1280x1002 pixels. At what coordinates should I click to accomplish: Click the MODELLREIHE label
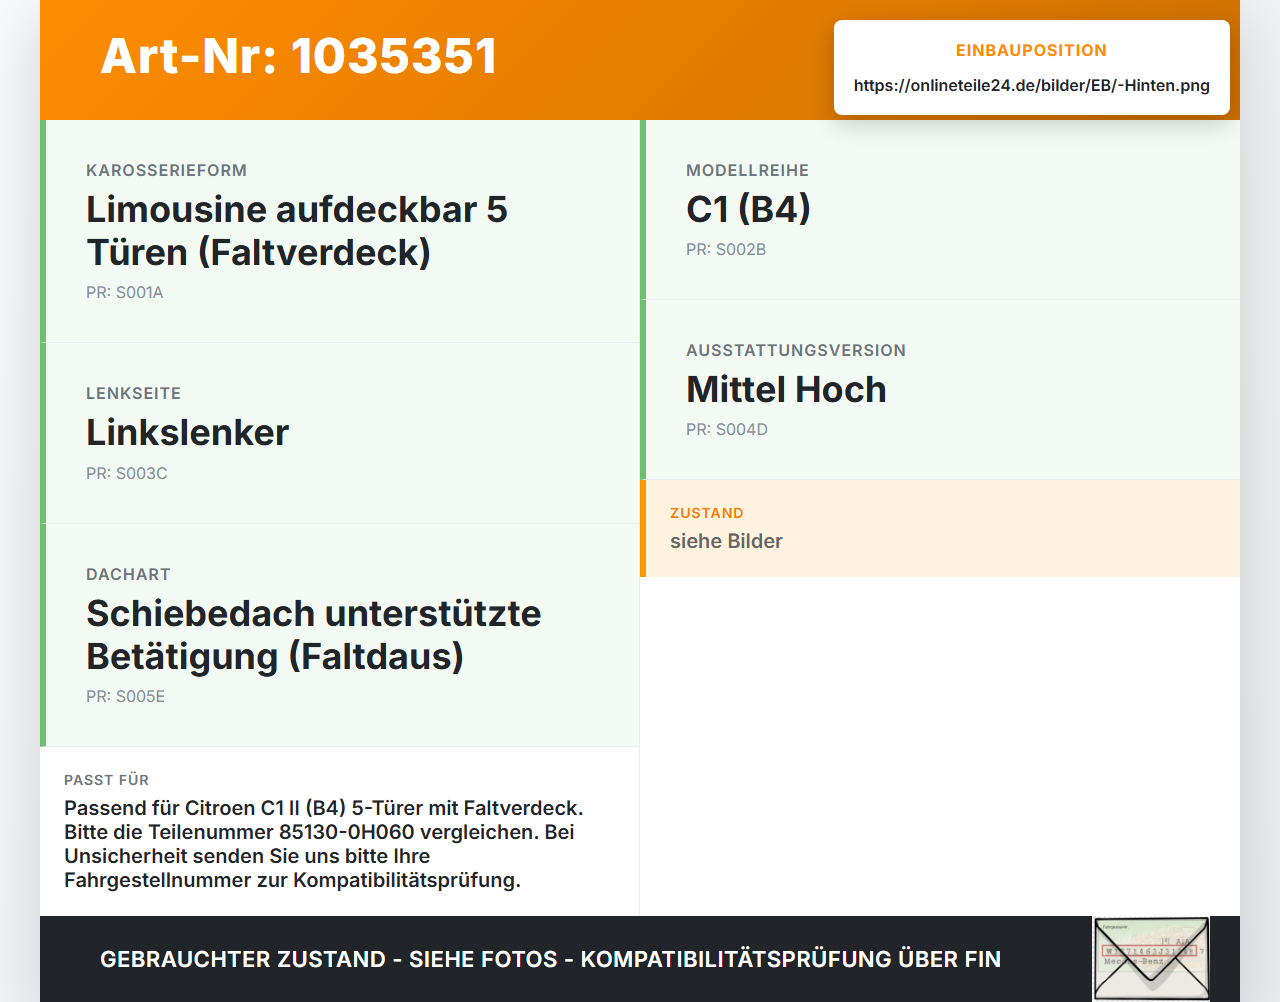(747, 171)
